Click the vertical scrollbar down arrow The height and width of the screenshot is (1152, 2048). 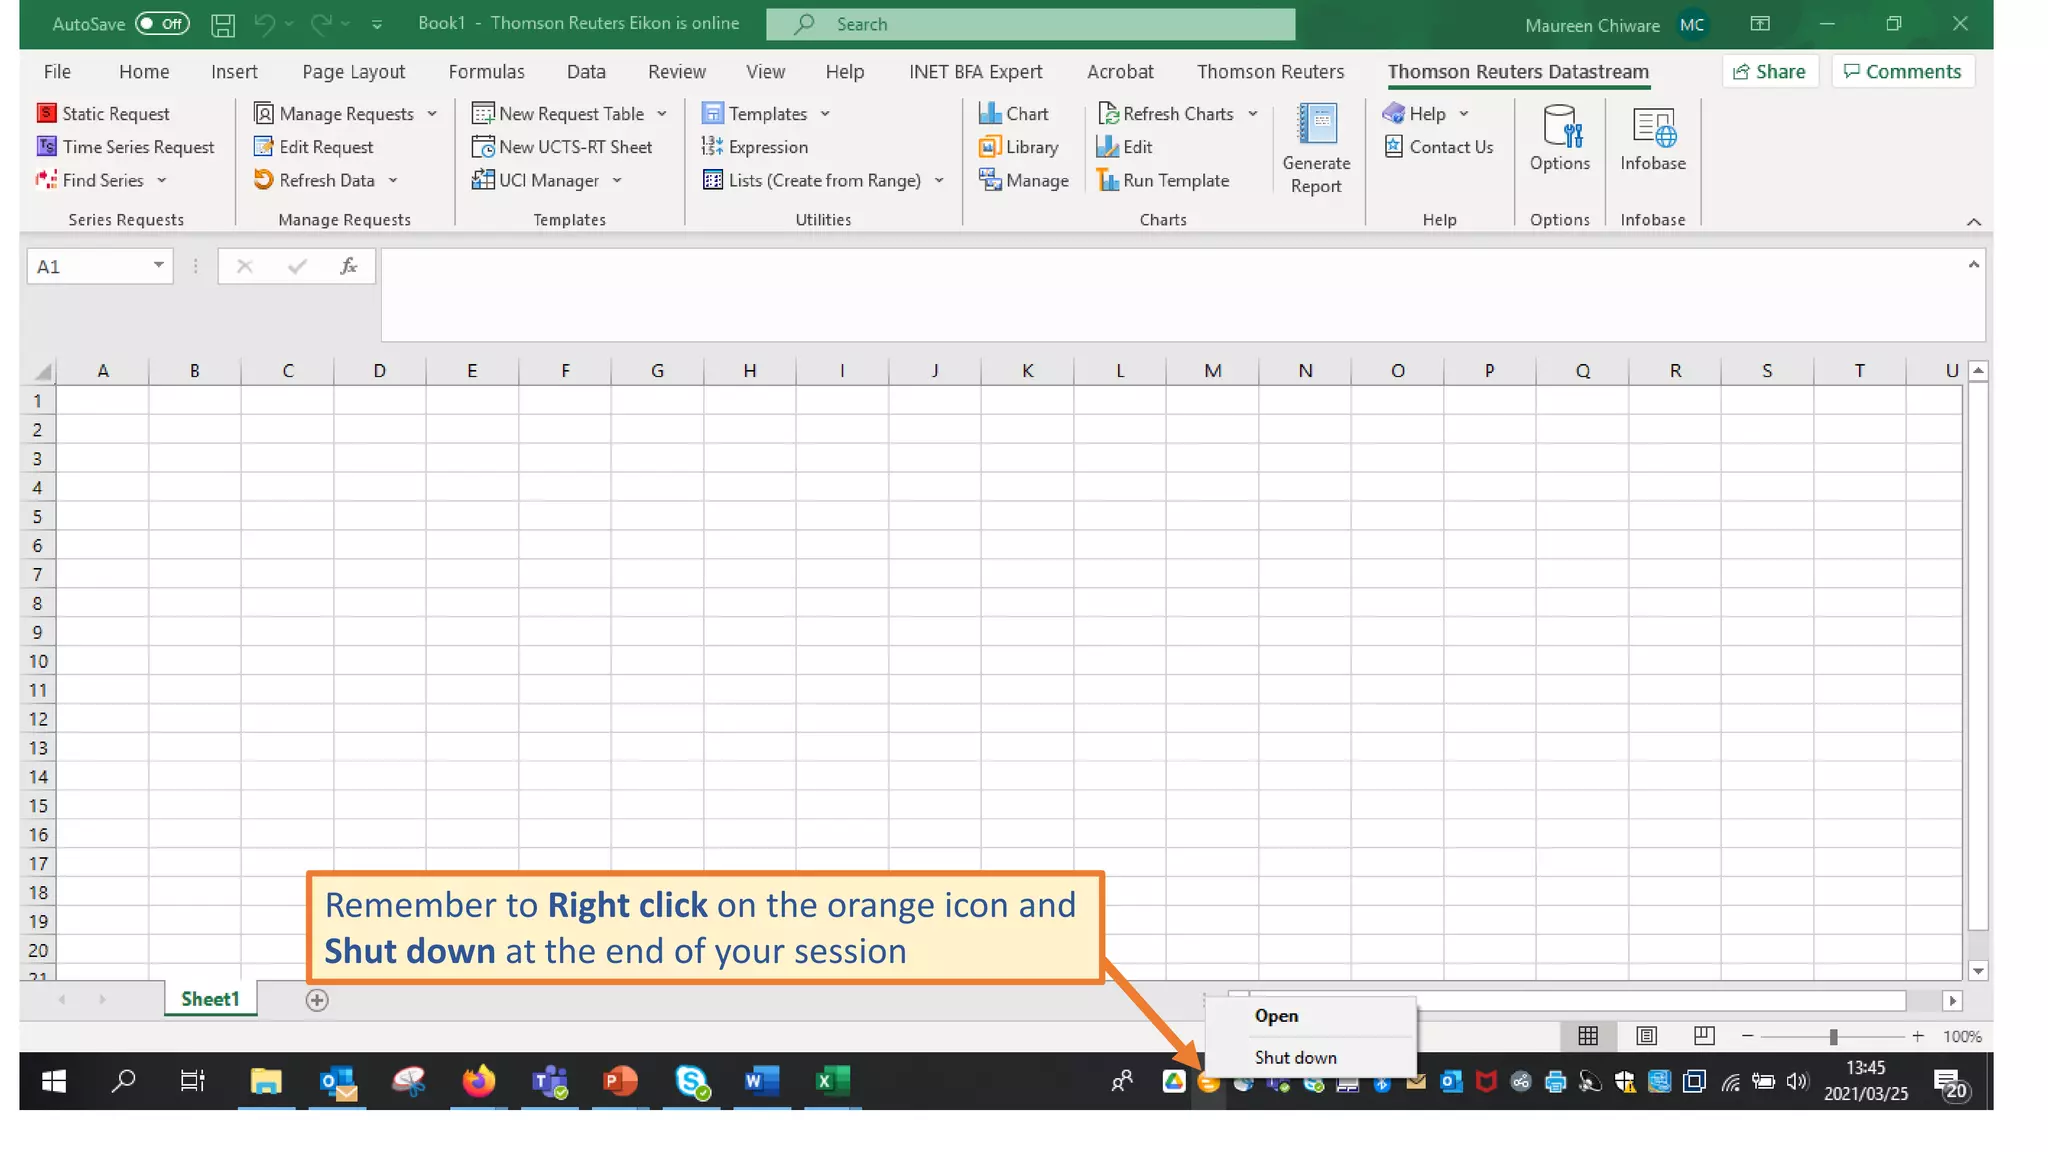1977,970
